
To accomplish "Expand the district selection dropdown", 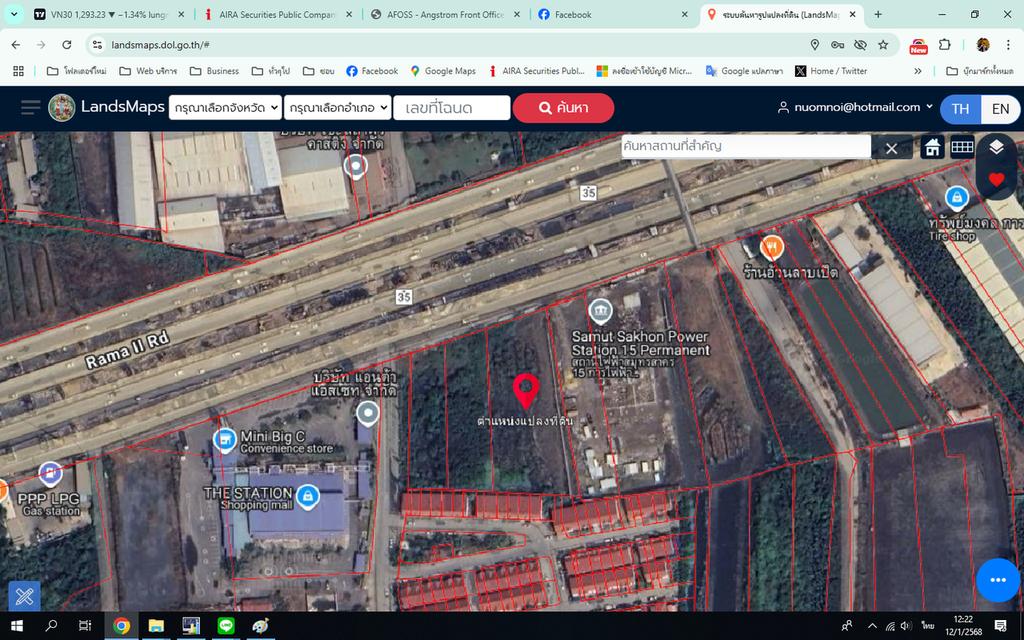I will tap(337, 108).
